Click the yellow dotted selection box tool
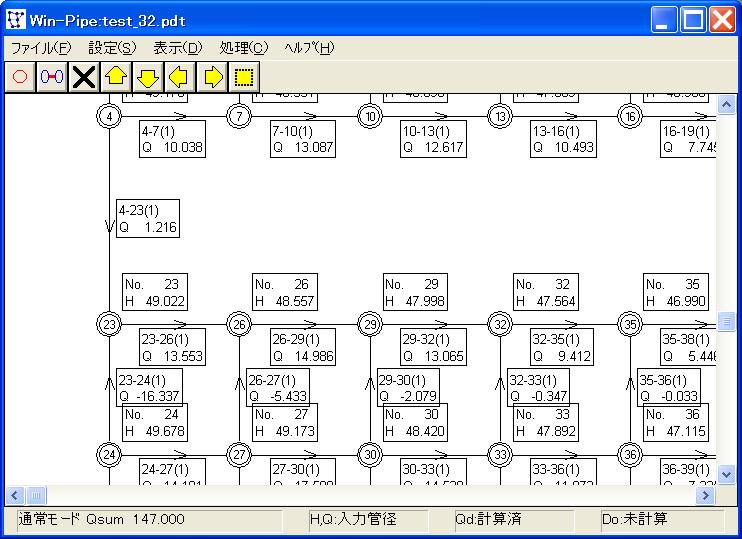742x539 pixels. [242, 76]
